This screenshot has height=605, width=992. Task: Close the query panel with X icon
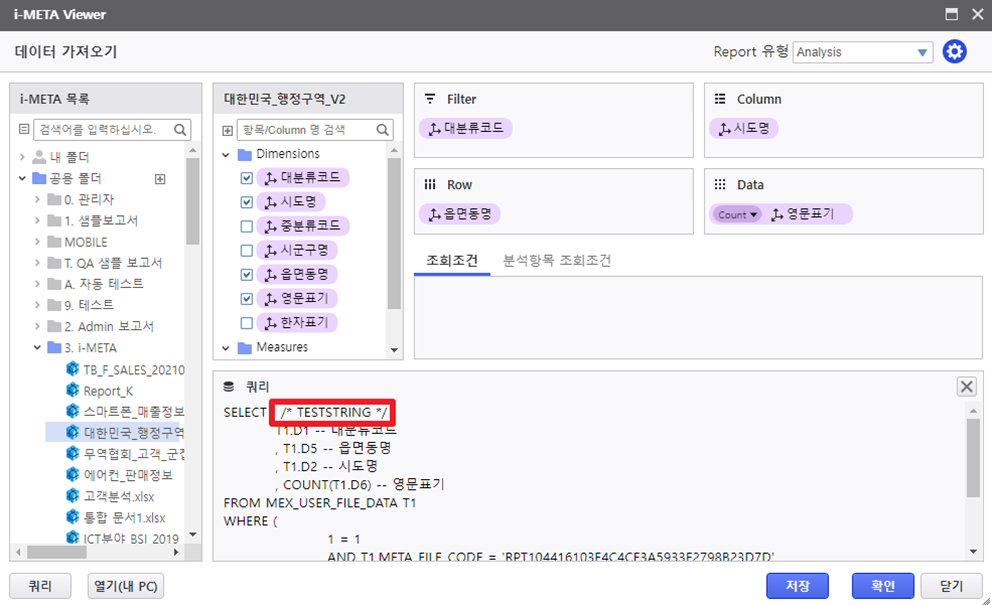pos(966,387)
